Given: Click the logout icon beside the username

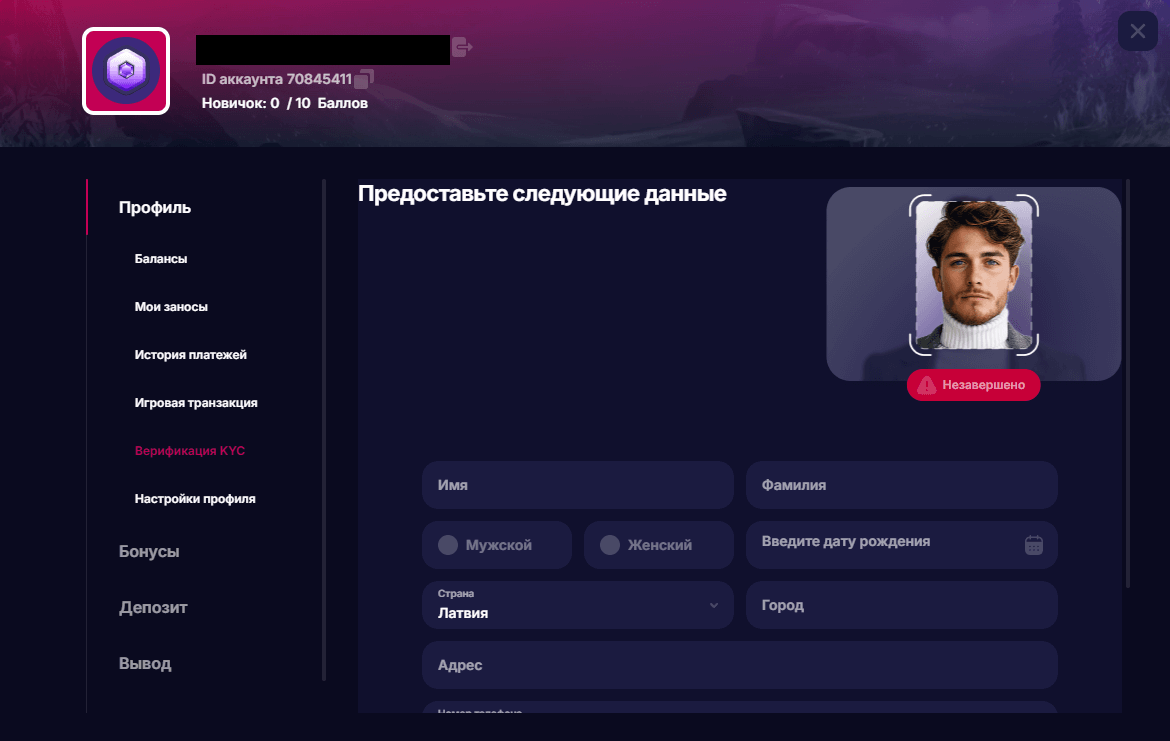Looking at the screenshot, I should click(461, 47).
